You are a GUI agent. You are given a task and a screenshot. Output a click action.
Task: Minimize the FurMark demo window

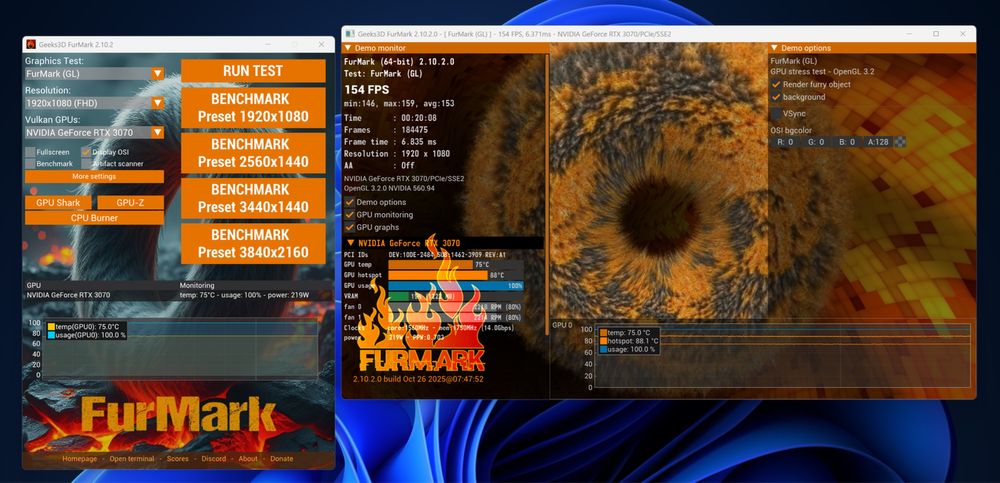[x=910, y=34]
